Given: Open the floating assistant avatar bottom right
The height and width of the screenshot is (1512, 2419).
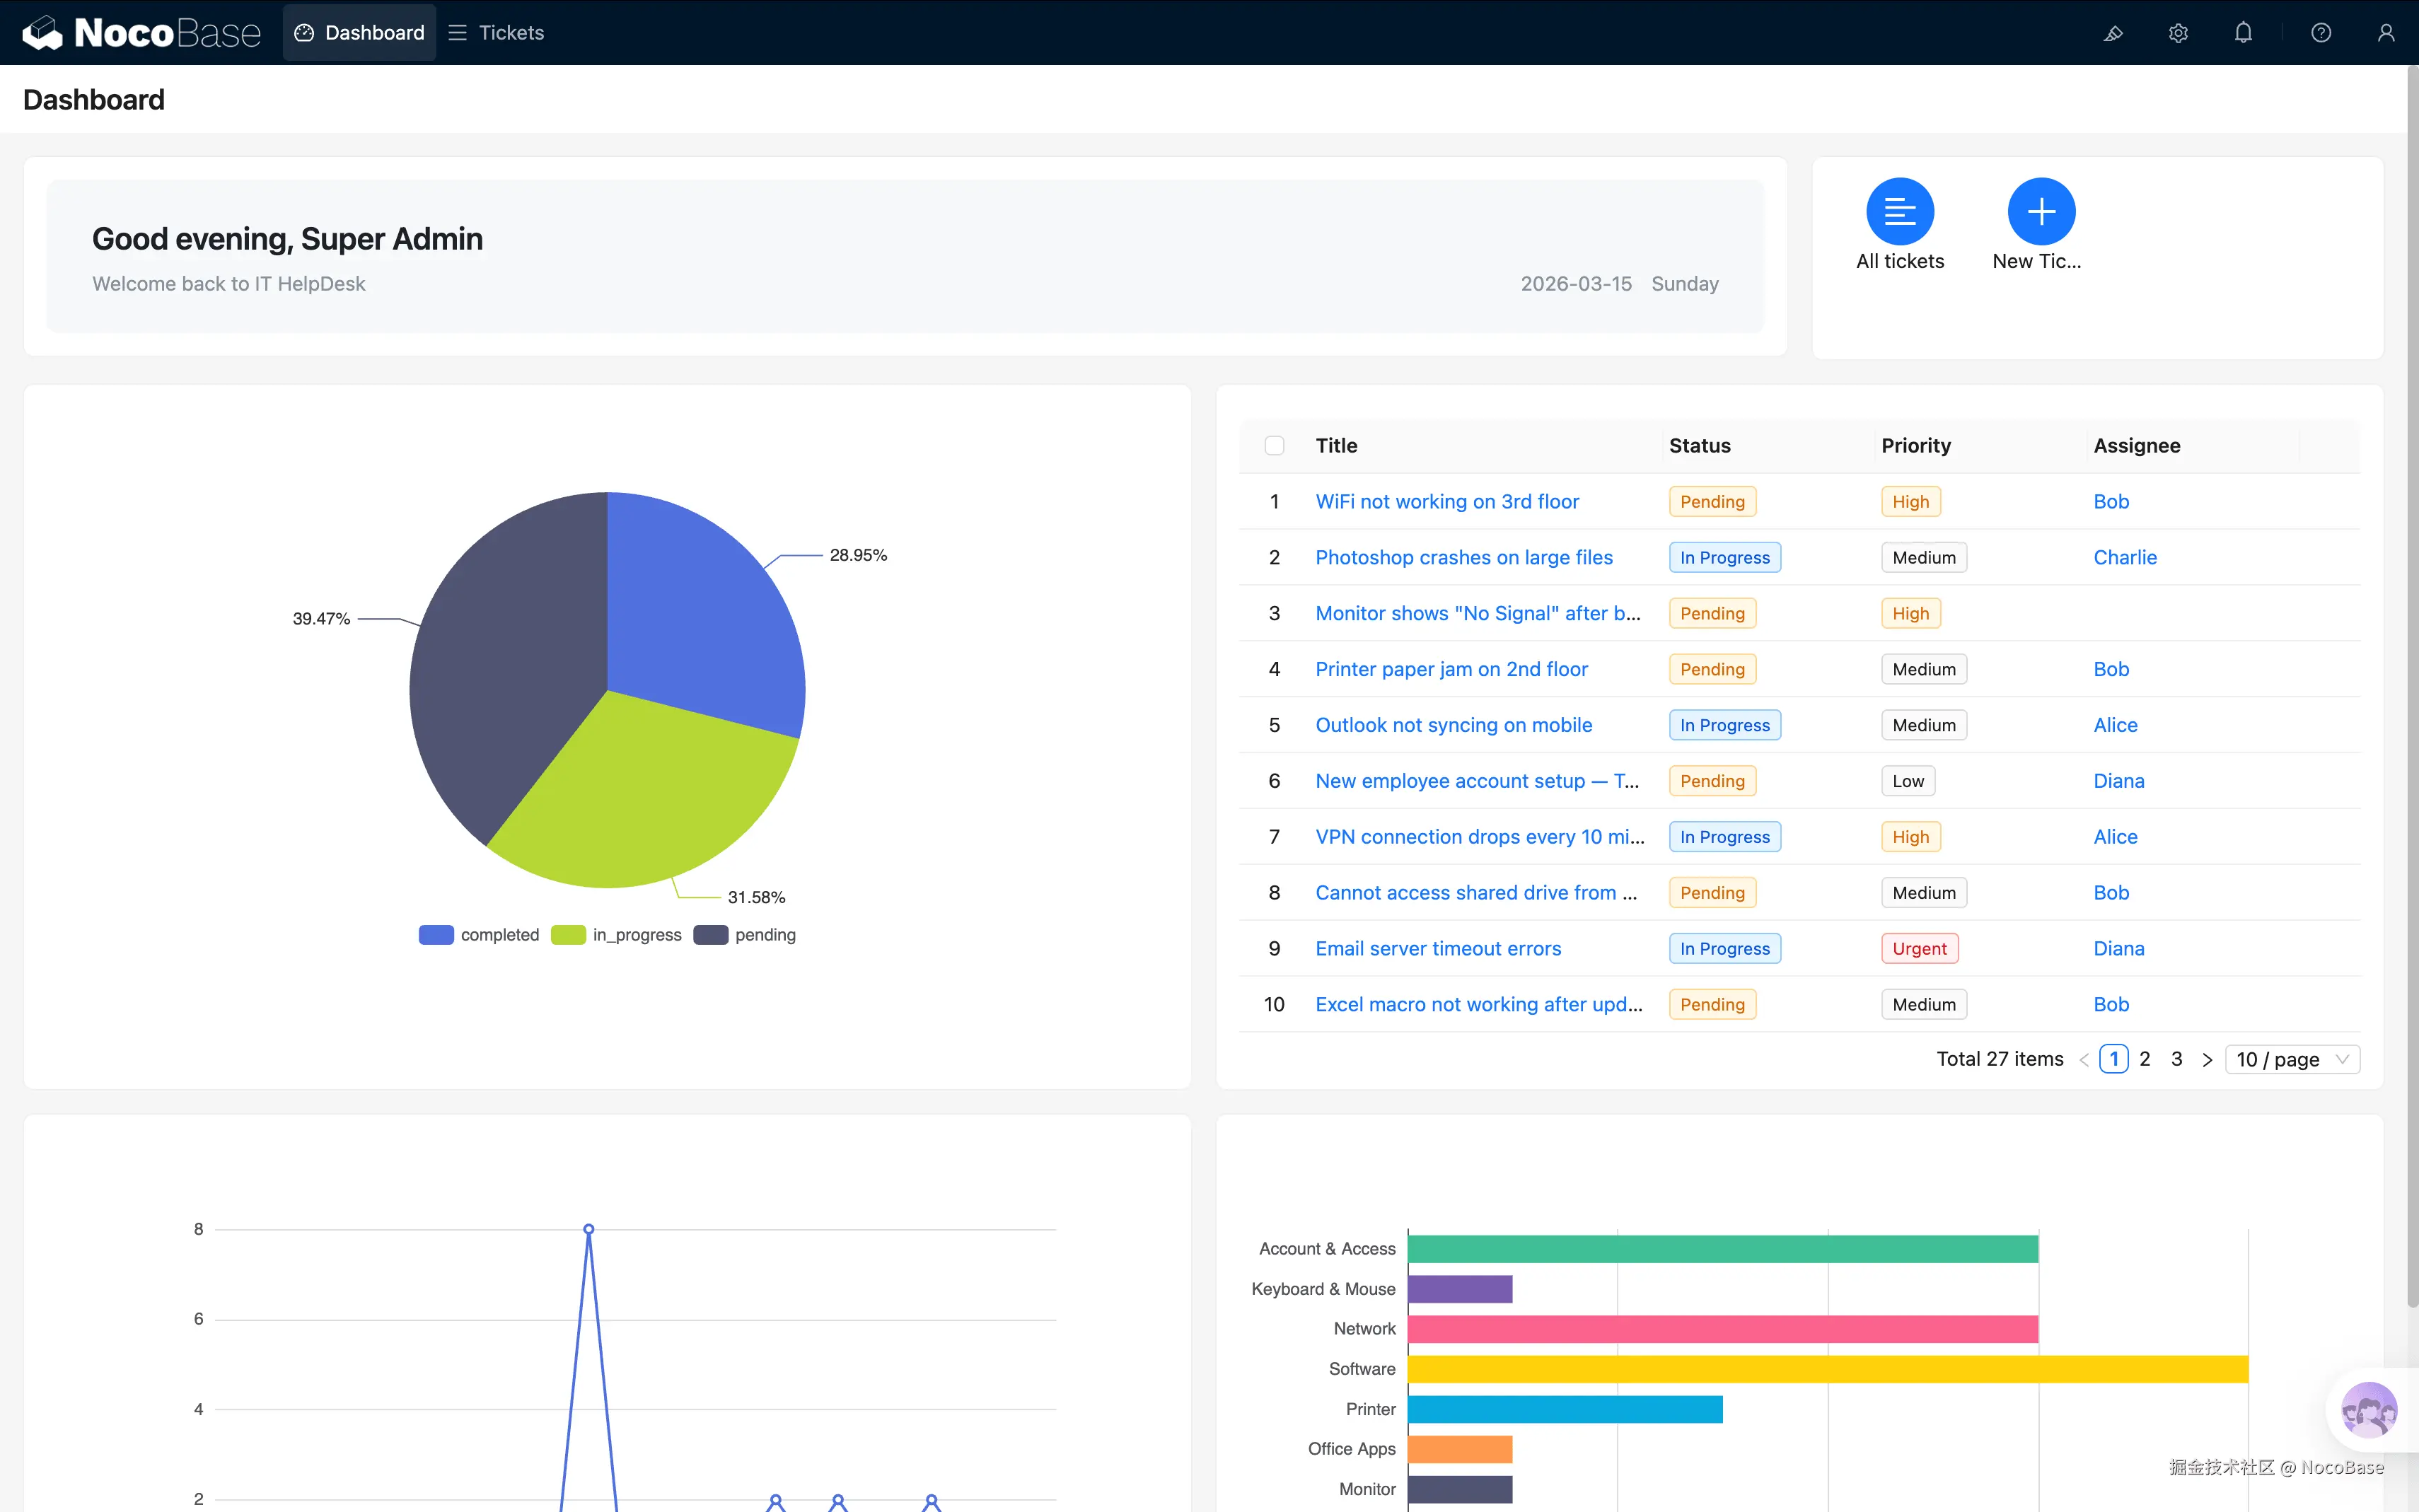Looking at the screenshot, I should 2369,1410.
